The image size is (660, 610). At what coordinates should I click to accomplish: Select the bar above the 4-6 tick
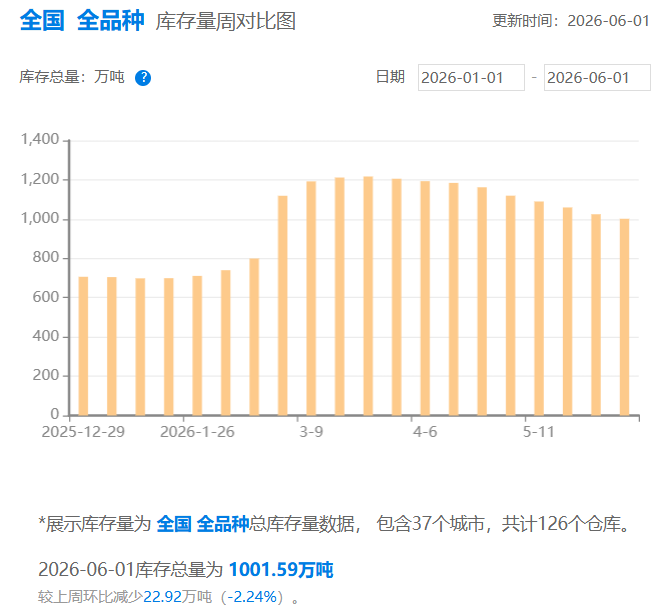[x=425, y=298]
